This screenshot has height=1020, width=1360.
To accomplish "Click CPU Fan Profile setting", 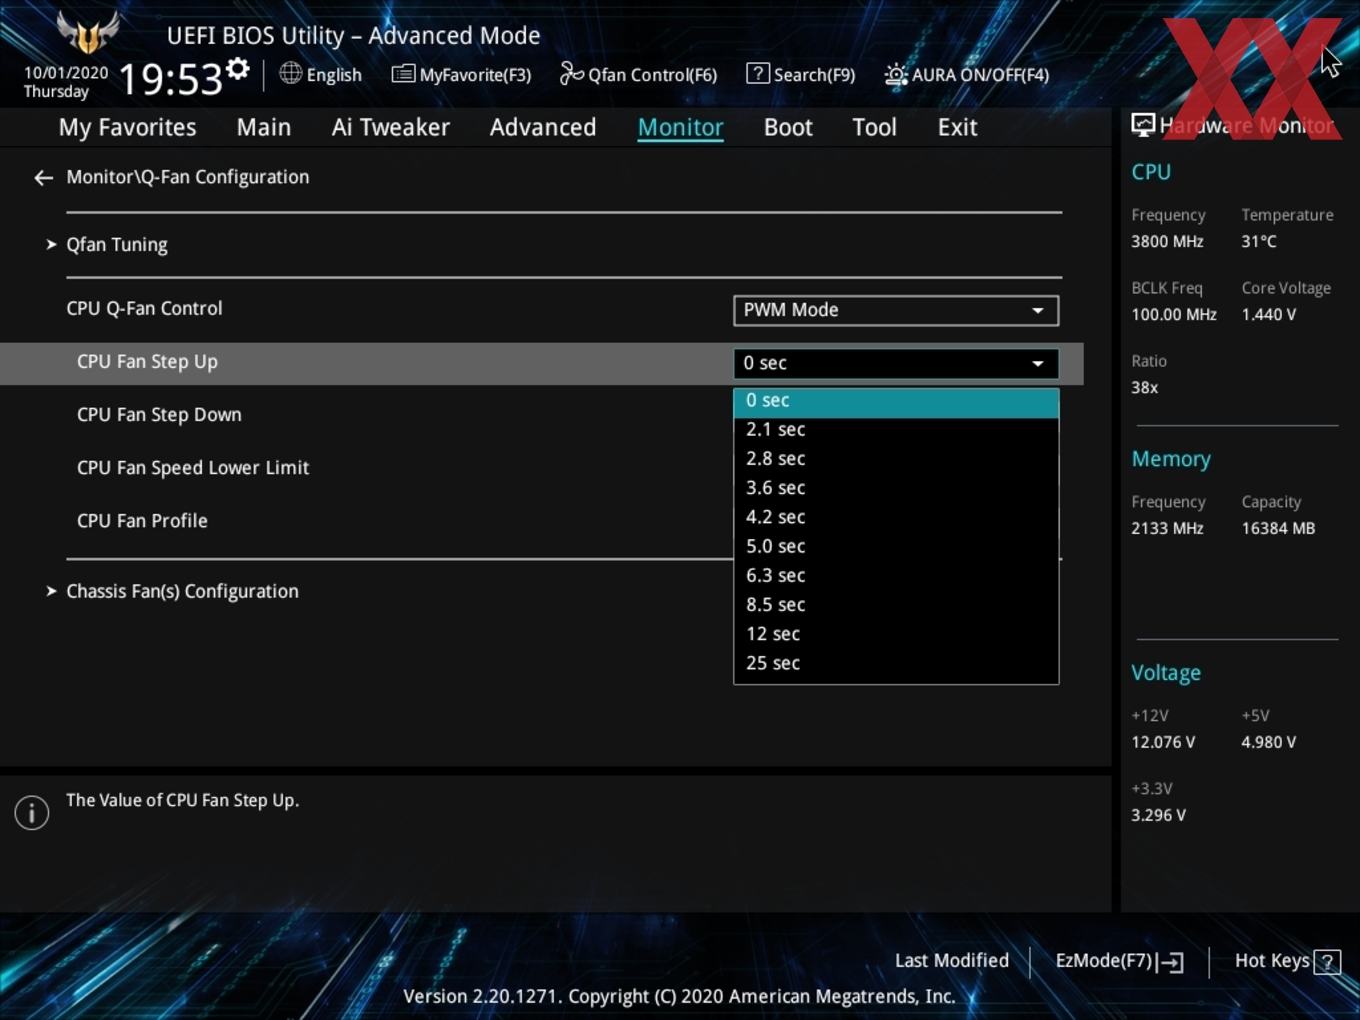I will coord(142,521).
